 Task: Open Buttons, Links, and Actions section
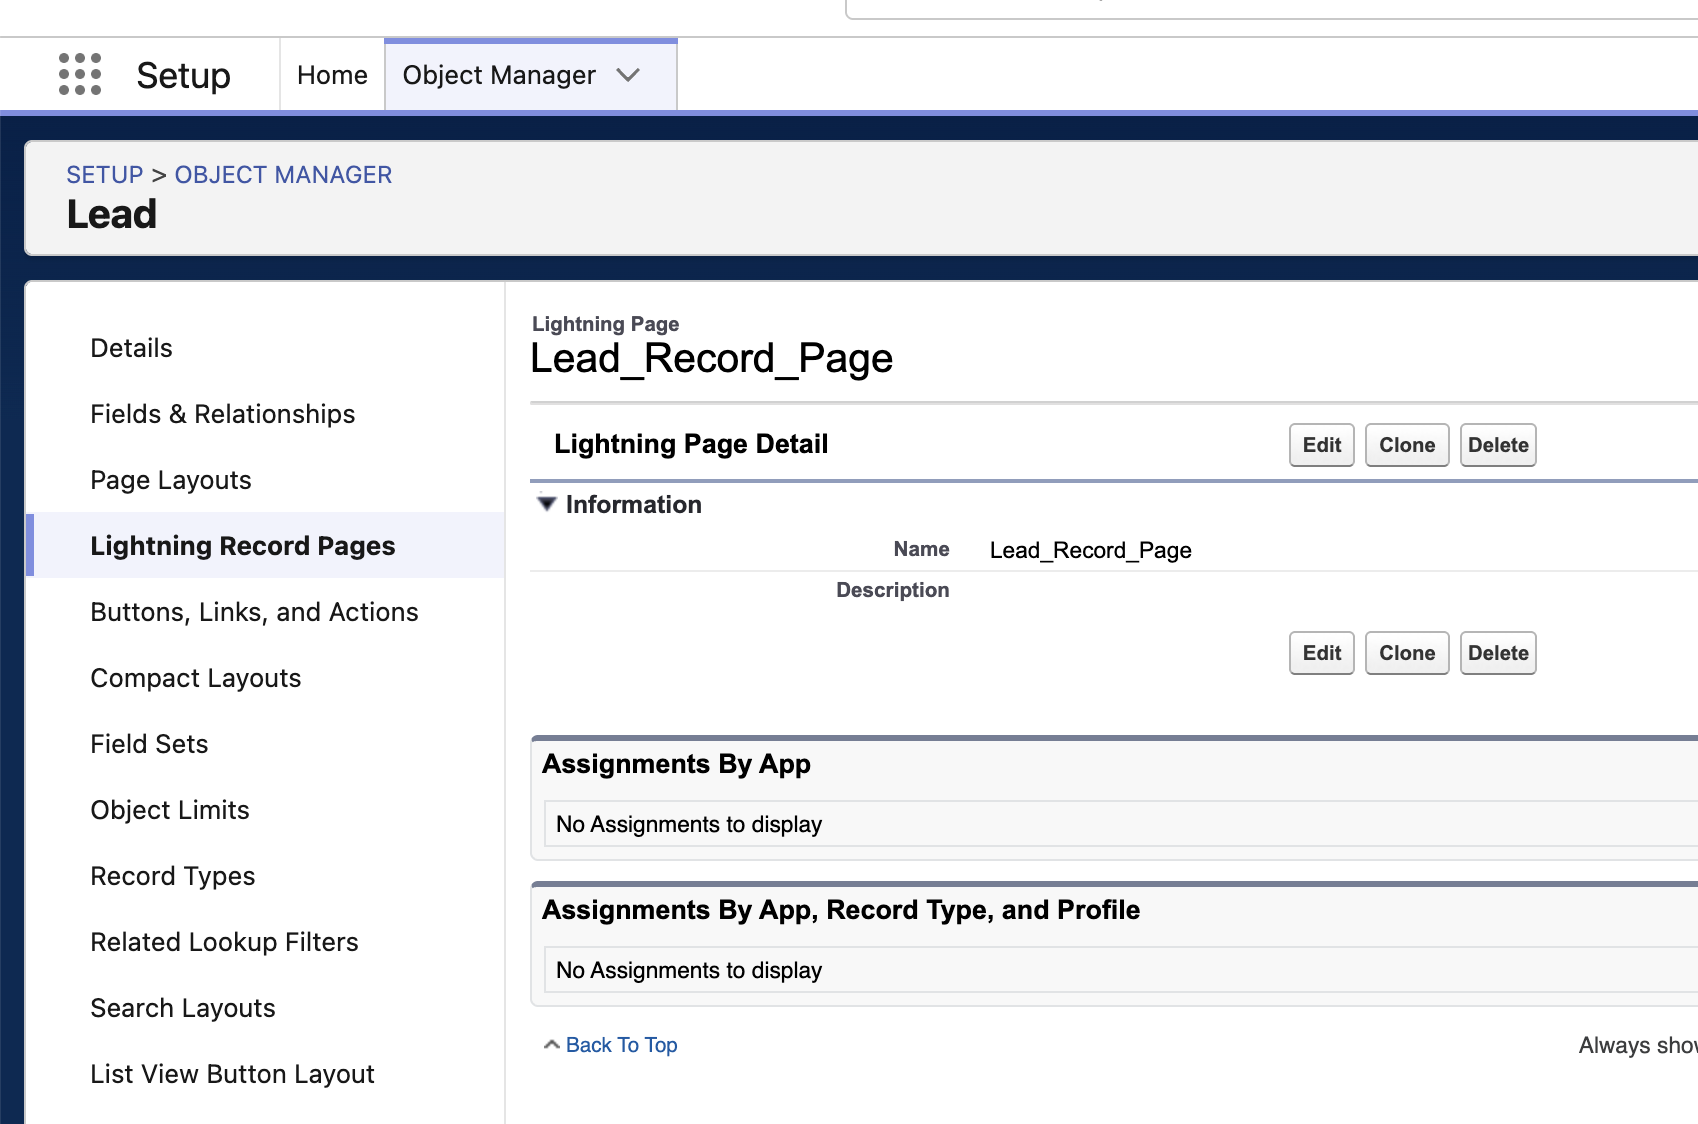pyautogui.click(x=254, y=612)
